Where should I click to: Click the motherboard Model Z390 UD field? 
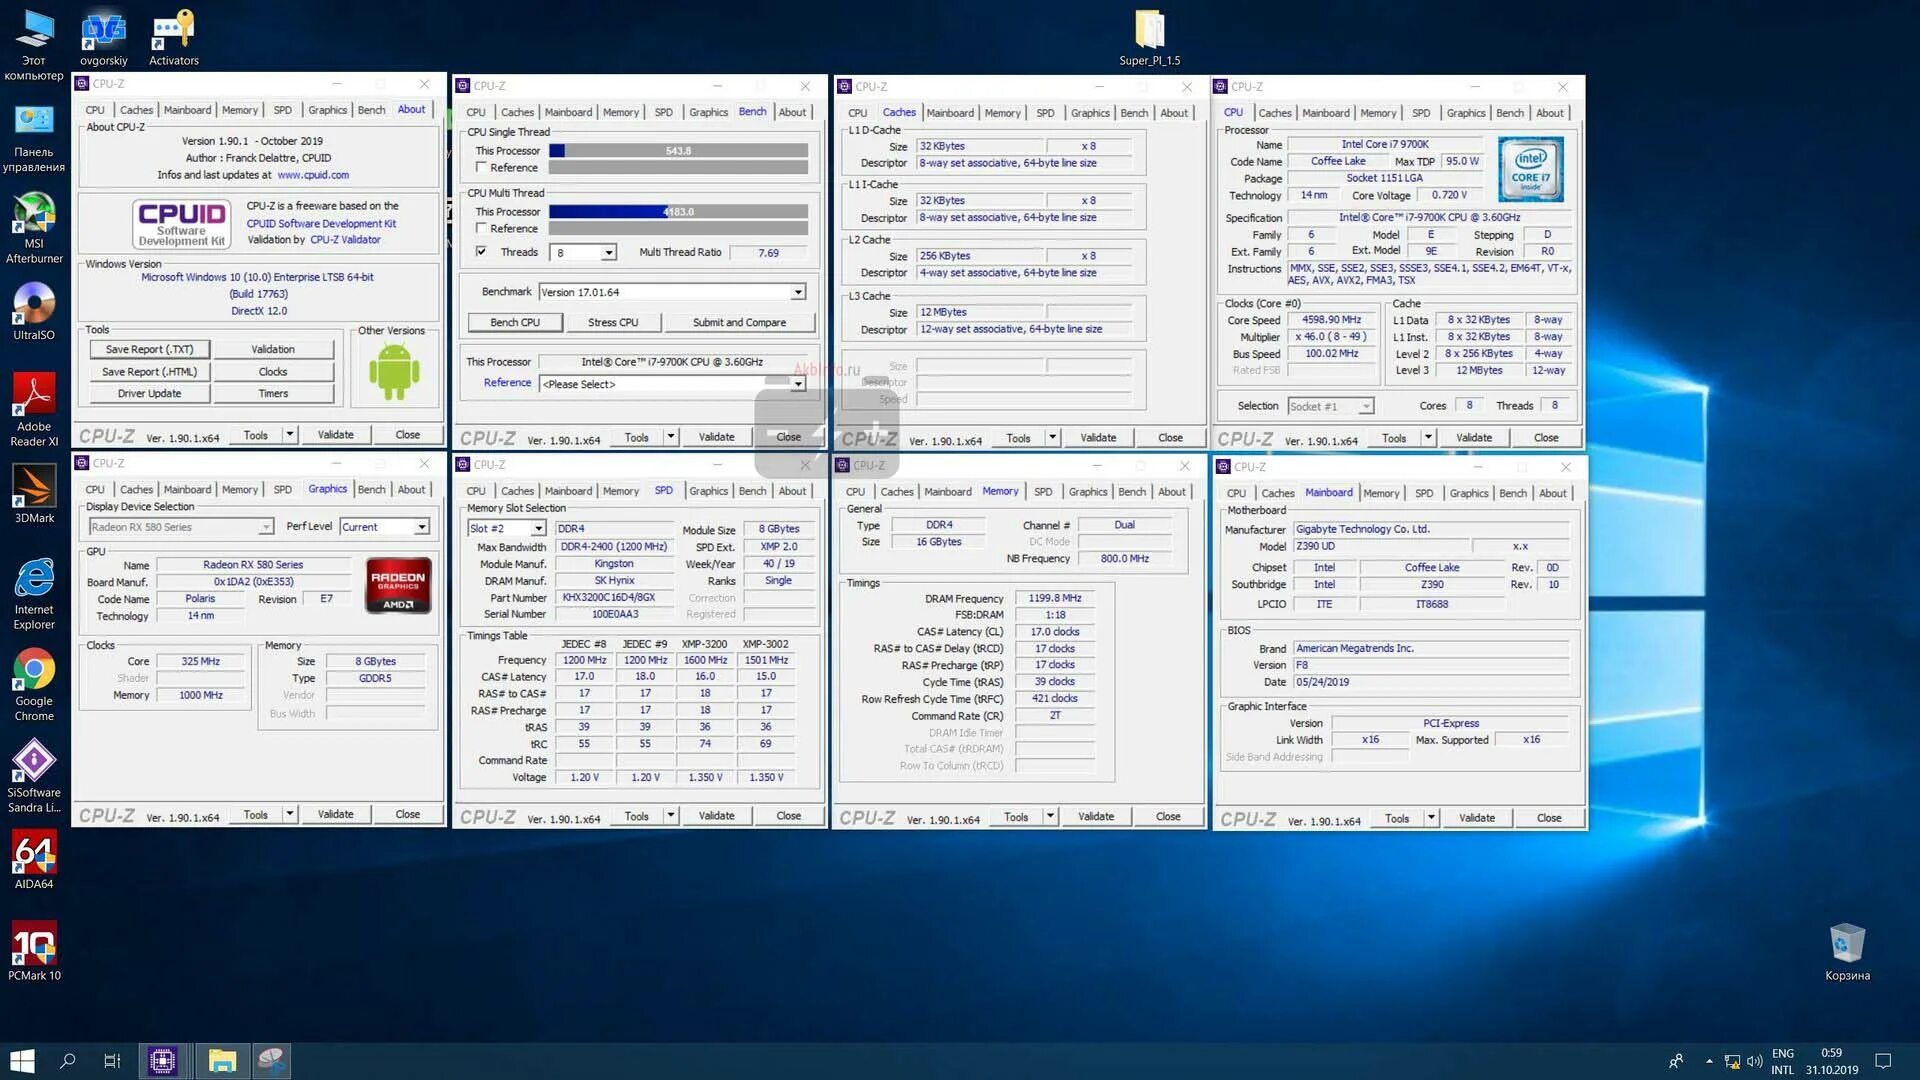[x=1381, y=547]
